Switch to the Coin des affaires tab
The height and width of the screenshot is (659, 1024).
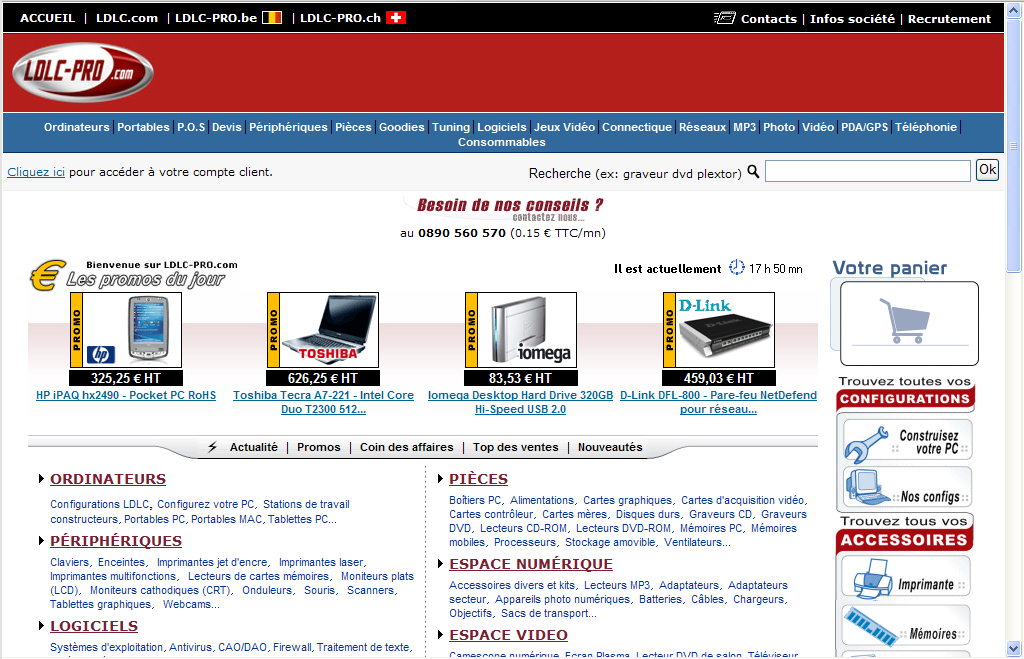(406, 447)
